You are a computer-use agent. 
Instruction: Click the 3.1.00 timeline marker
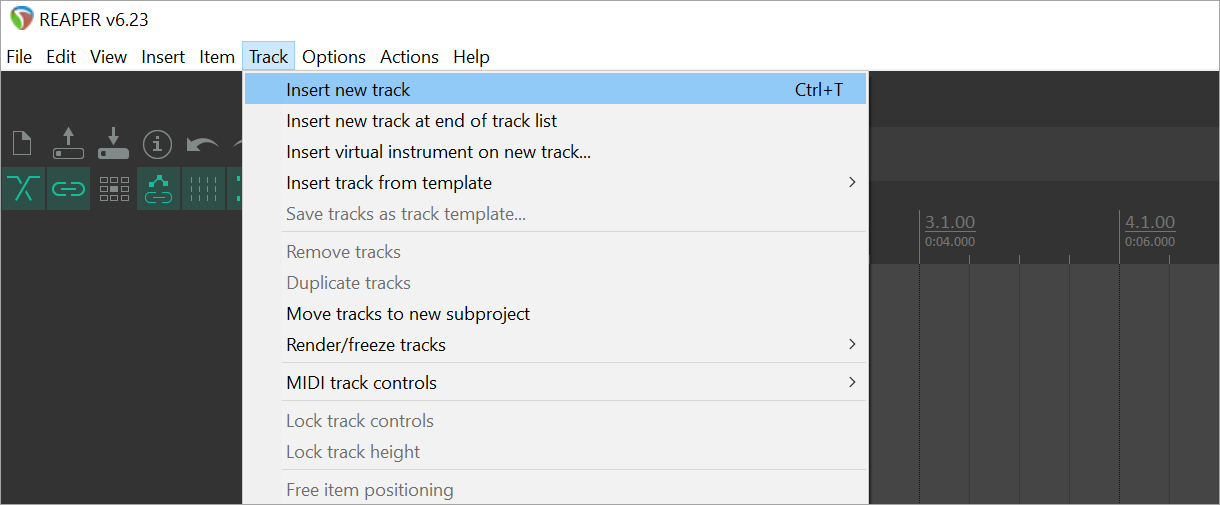(x=950, y=222)
